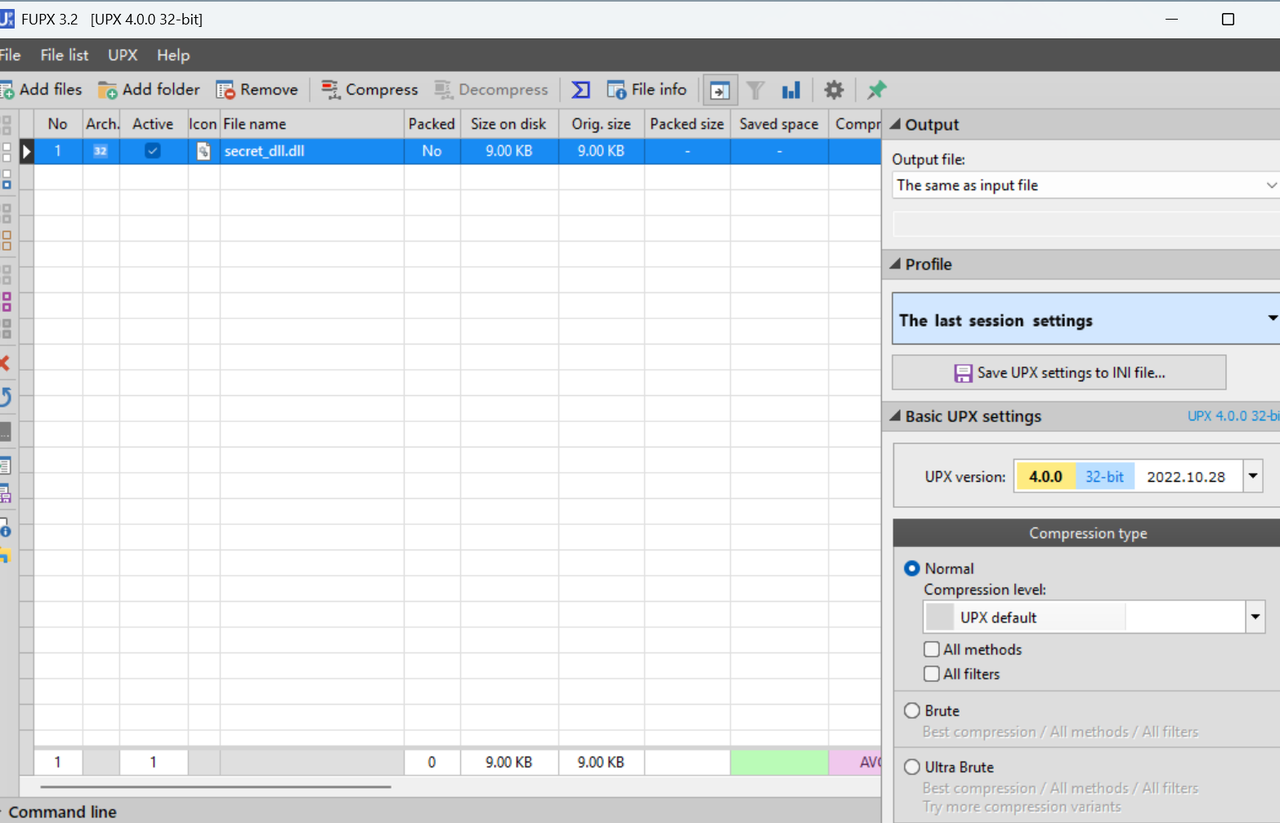Collapse the Basic UPX settings section
The image size is (1280, 823).
click(x=895, y=416)
